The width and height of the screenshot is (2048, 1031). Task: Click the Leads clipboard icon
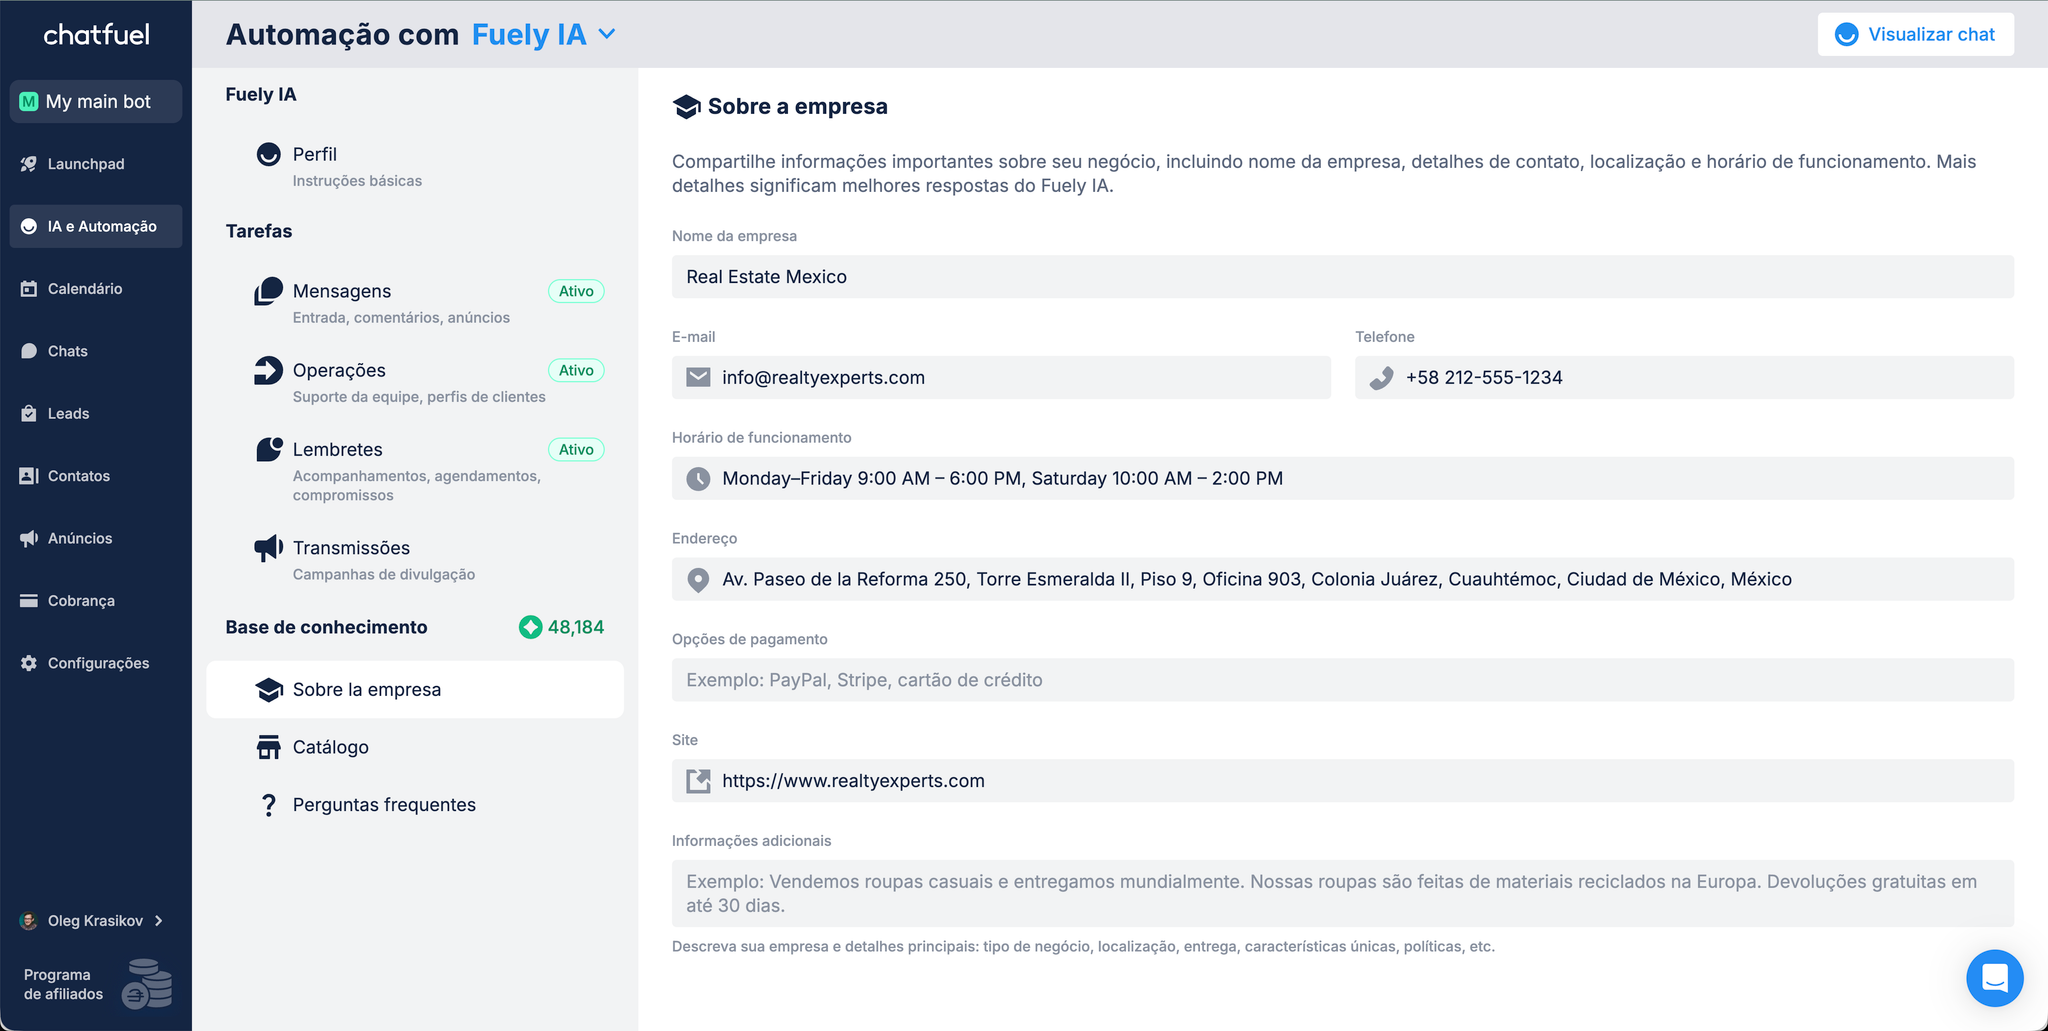pos(29,414)
